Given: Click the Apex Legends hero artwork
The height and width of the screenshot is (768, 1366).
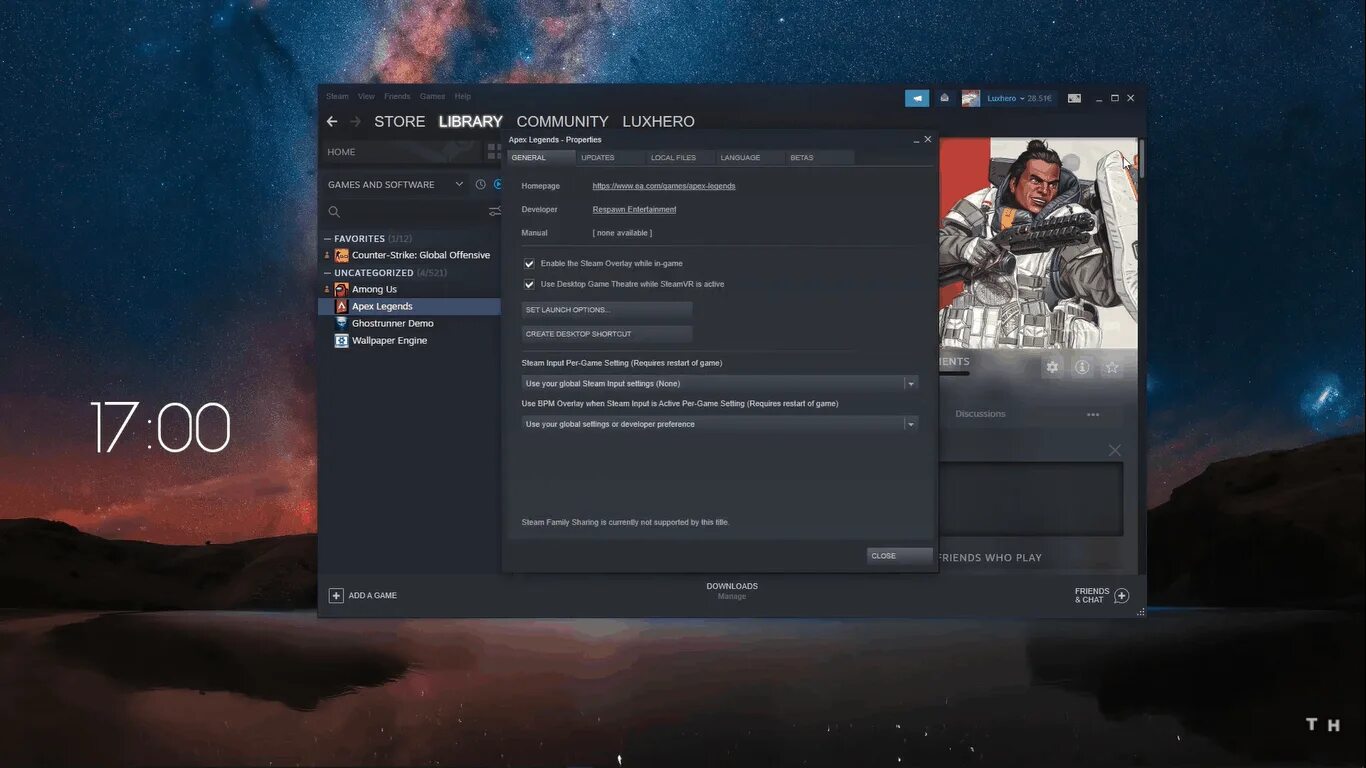Looking at the screenshot, I should (1038, 243).
